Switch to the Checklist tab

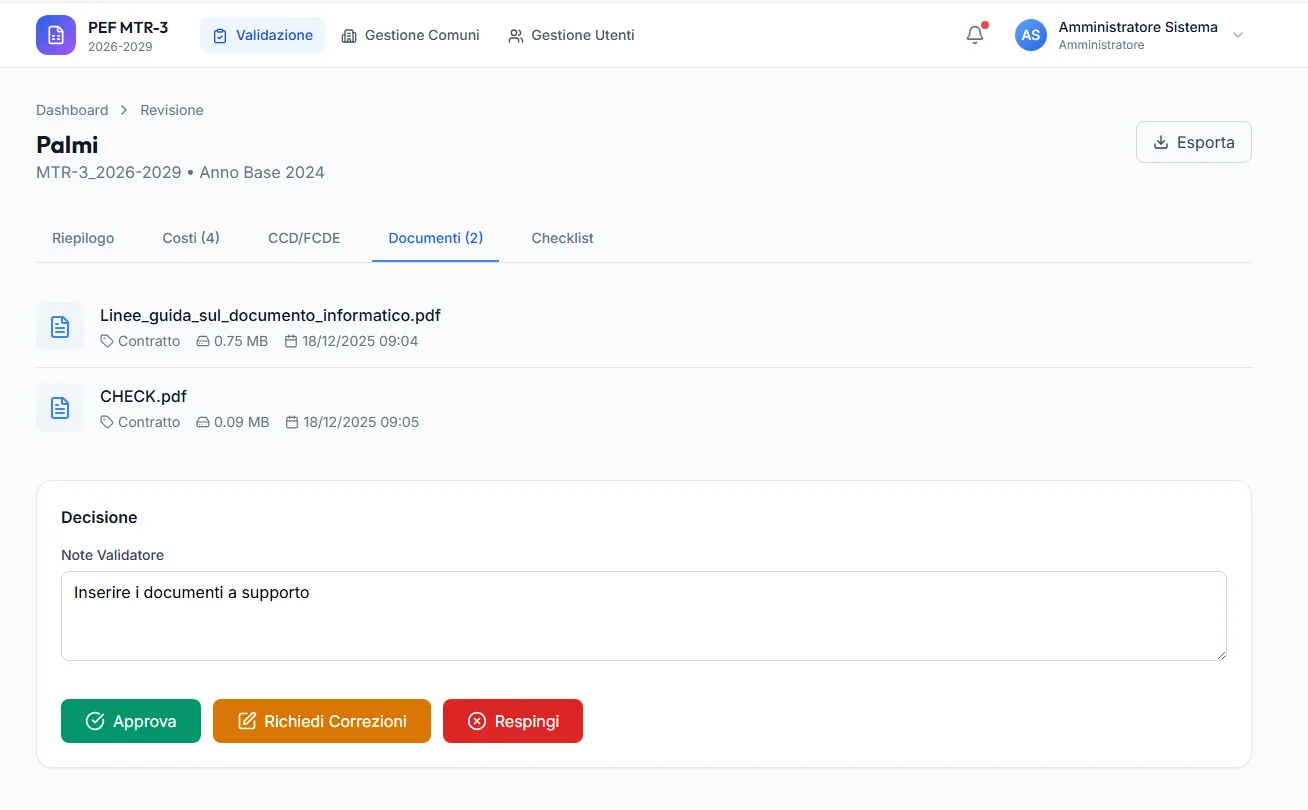pos(563,238)
